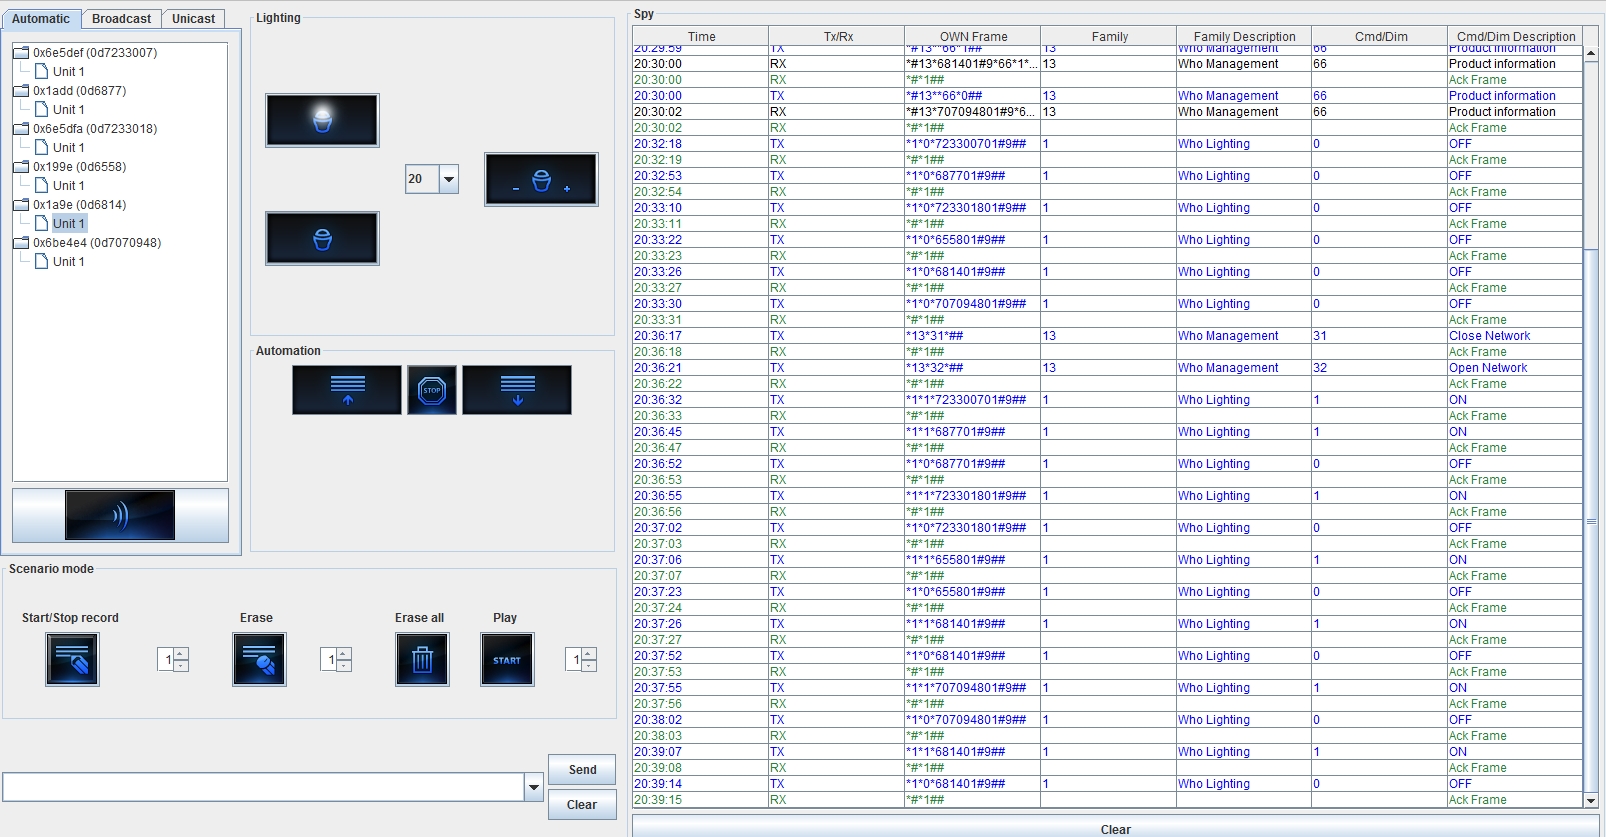The image size is (1606, 837).
Task: Click the Start/Stop record scenario icon
Action: tap(72, 659)
